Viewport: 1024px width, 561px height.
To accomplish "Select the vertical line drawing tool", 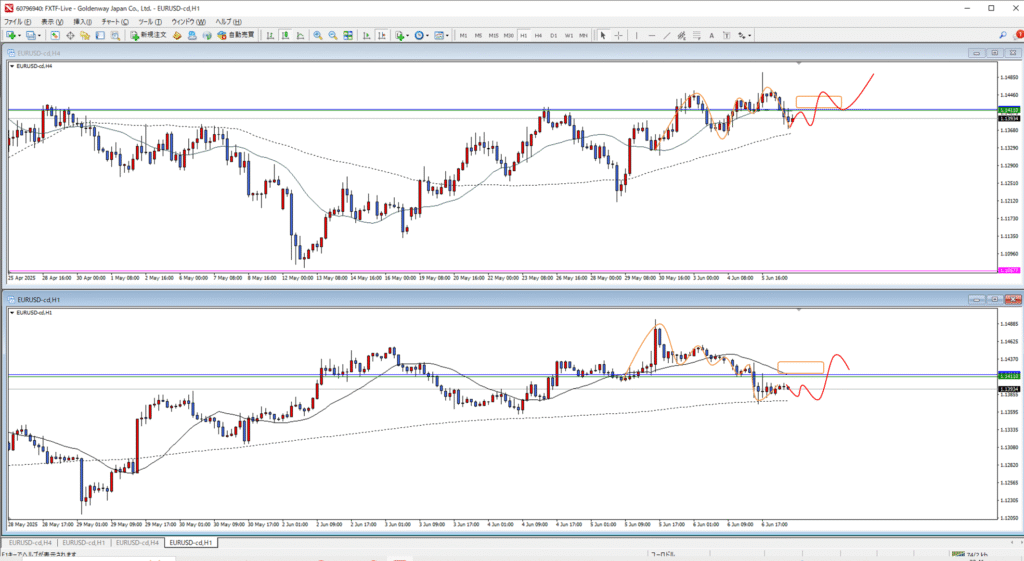I will click(x=637, y=35).
